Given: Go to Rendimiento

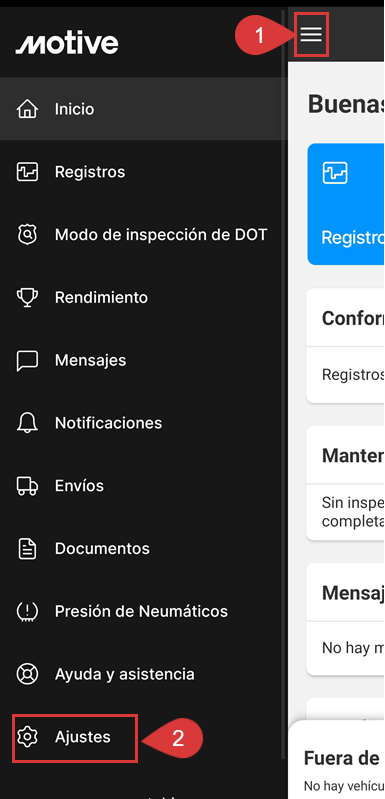Looking at the screenshot, I should click(144, 298).
